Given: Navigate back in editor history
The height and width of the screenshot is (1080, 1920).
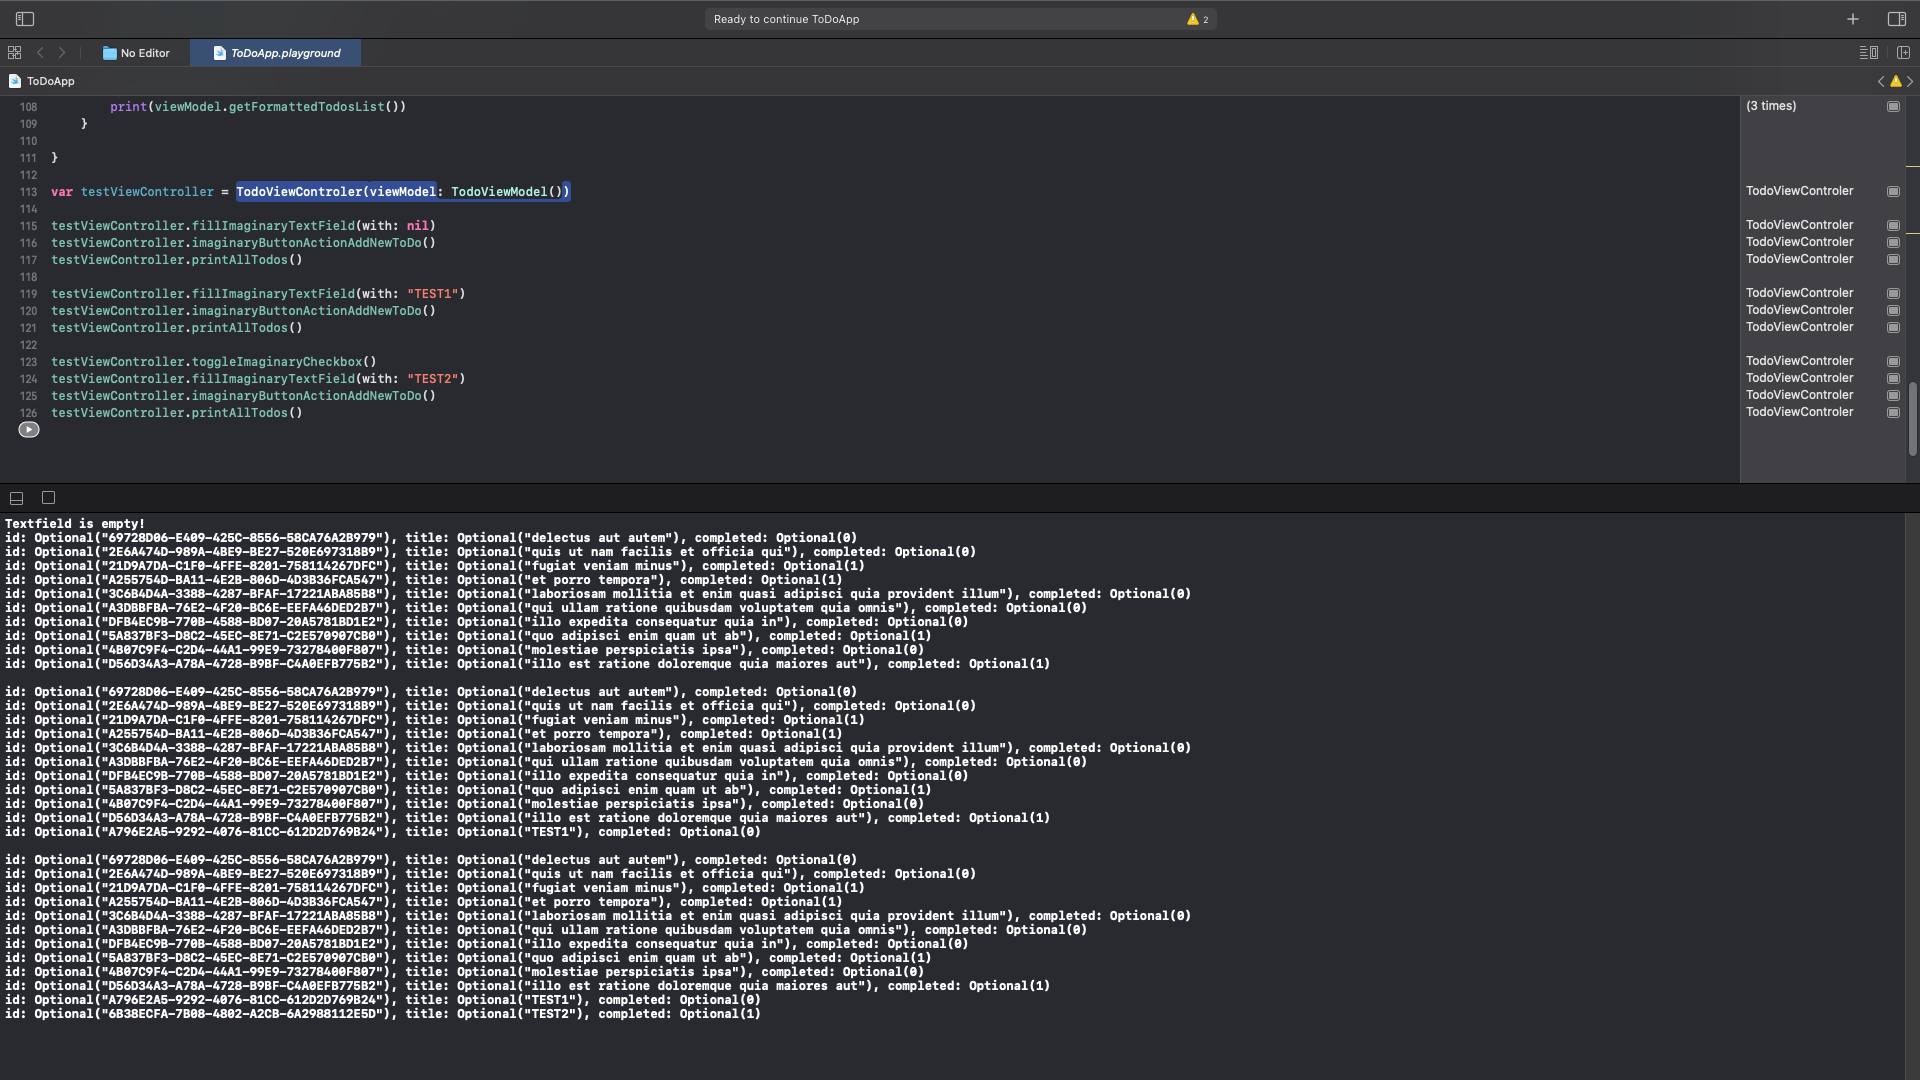Looking at the screenshot, I should 40,53.
